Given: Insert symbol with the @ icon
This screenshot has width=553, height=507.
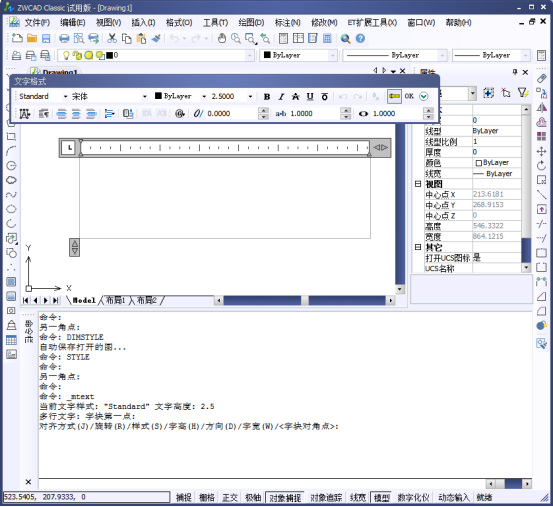Looking at the screenshot, I should tap(180, 114).
